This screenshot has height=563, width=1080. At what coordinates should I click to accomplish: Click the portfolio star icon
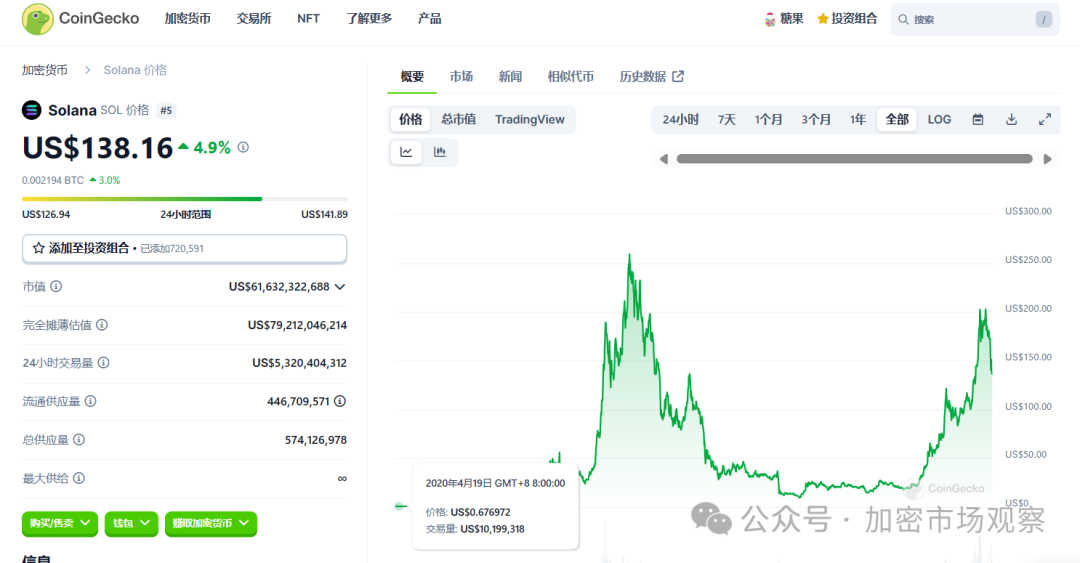[x=822, y=19]
